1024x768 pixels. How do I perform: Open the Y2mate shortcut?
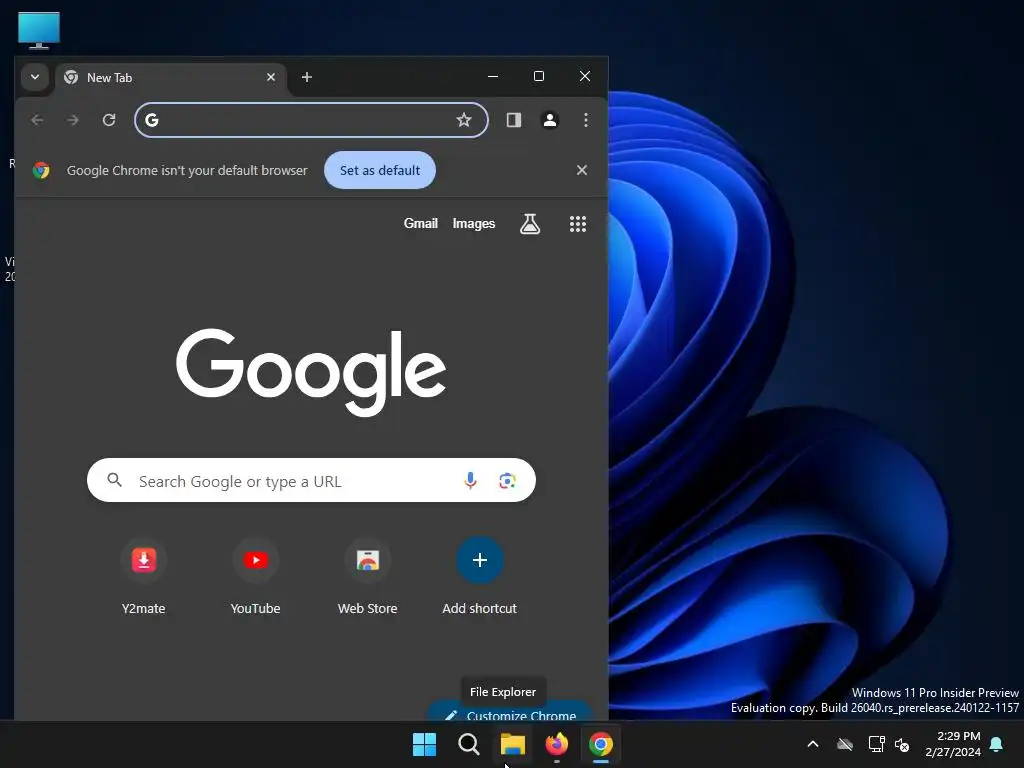coord(144,576)
